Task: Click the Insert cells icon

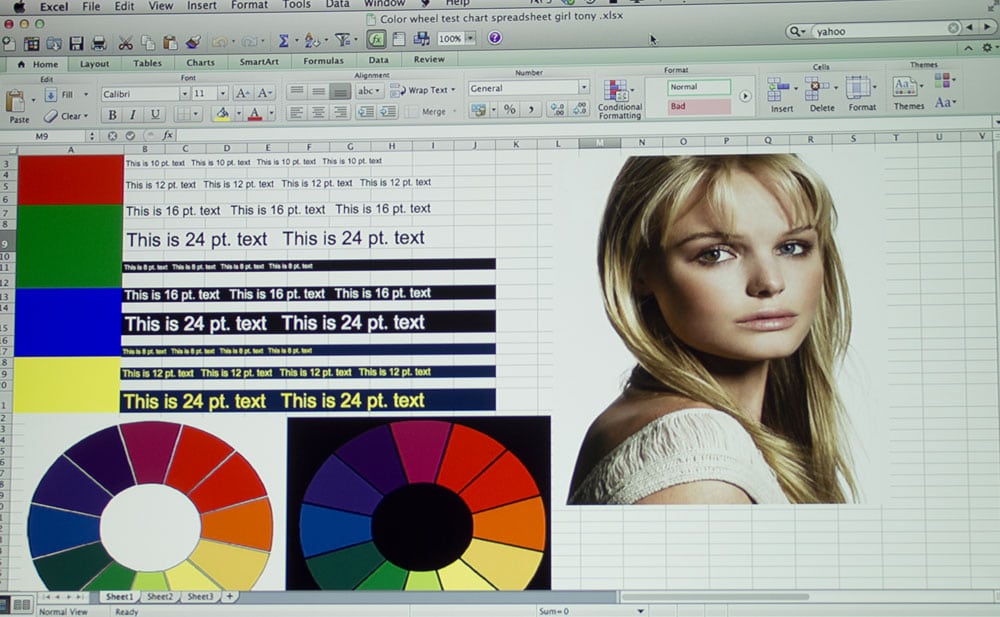Action: [781, 94]
